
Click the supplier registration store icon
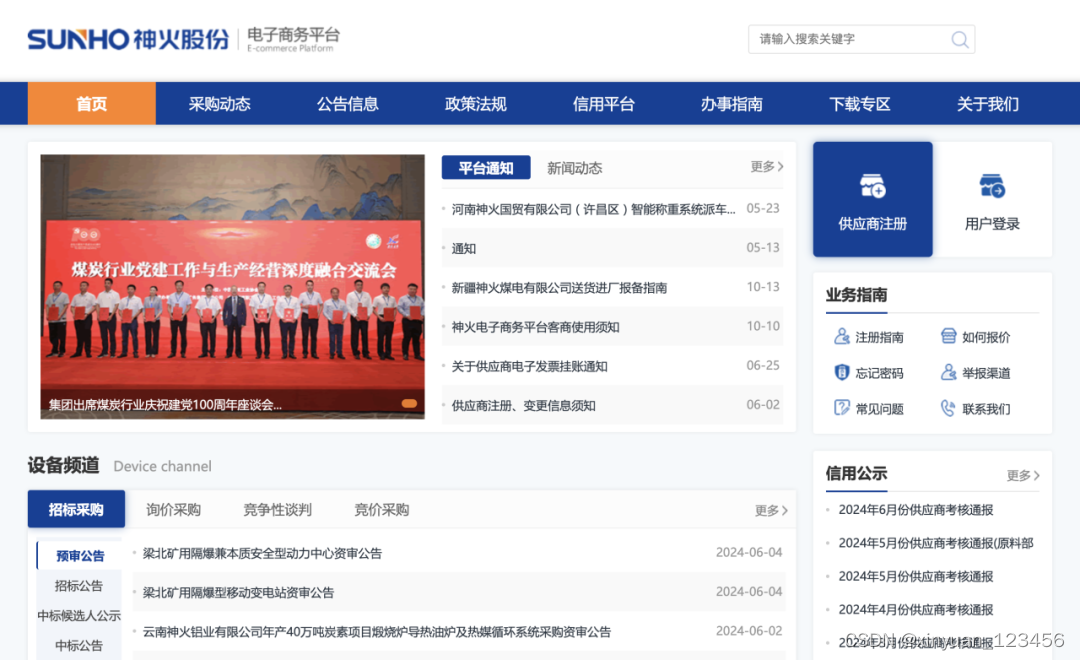click(x=872, y=186)
